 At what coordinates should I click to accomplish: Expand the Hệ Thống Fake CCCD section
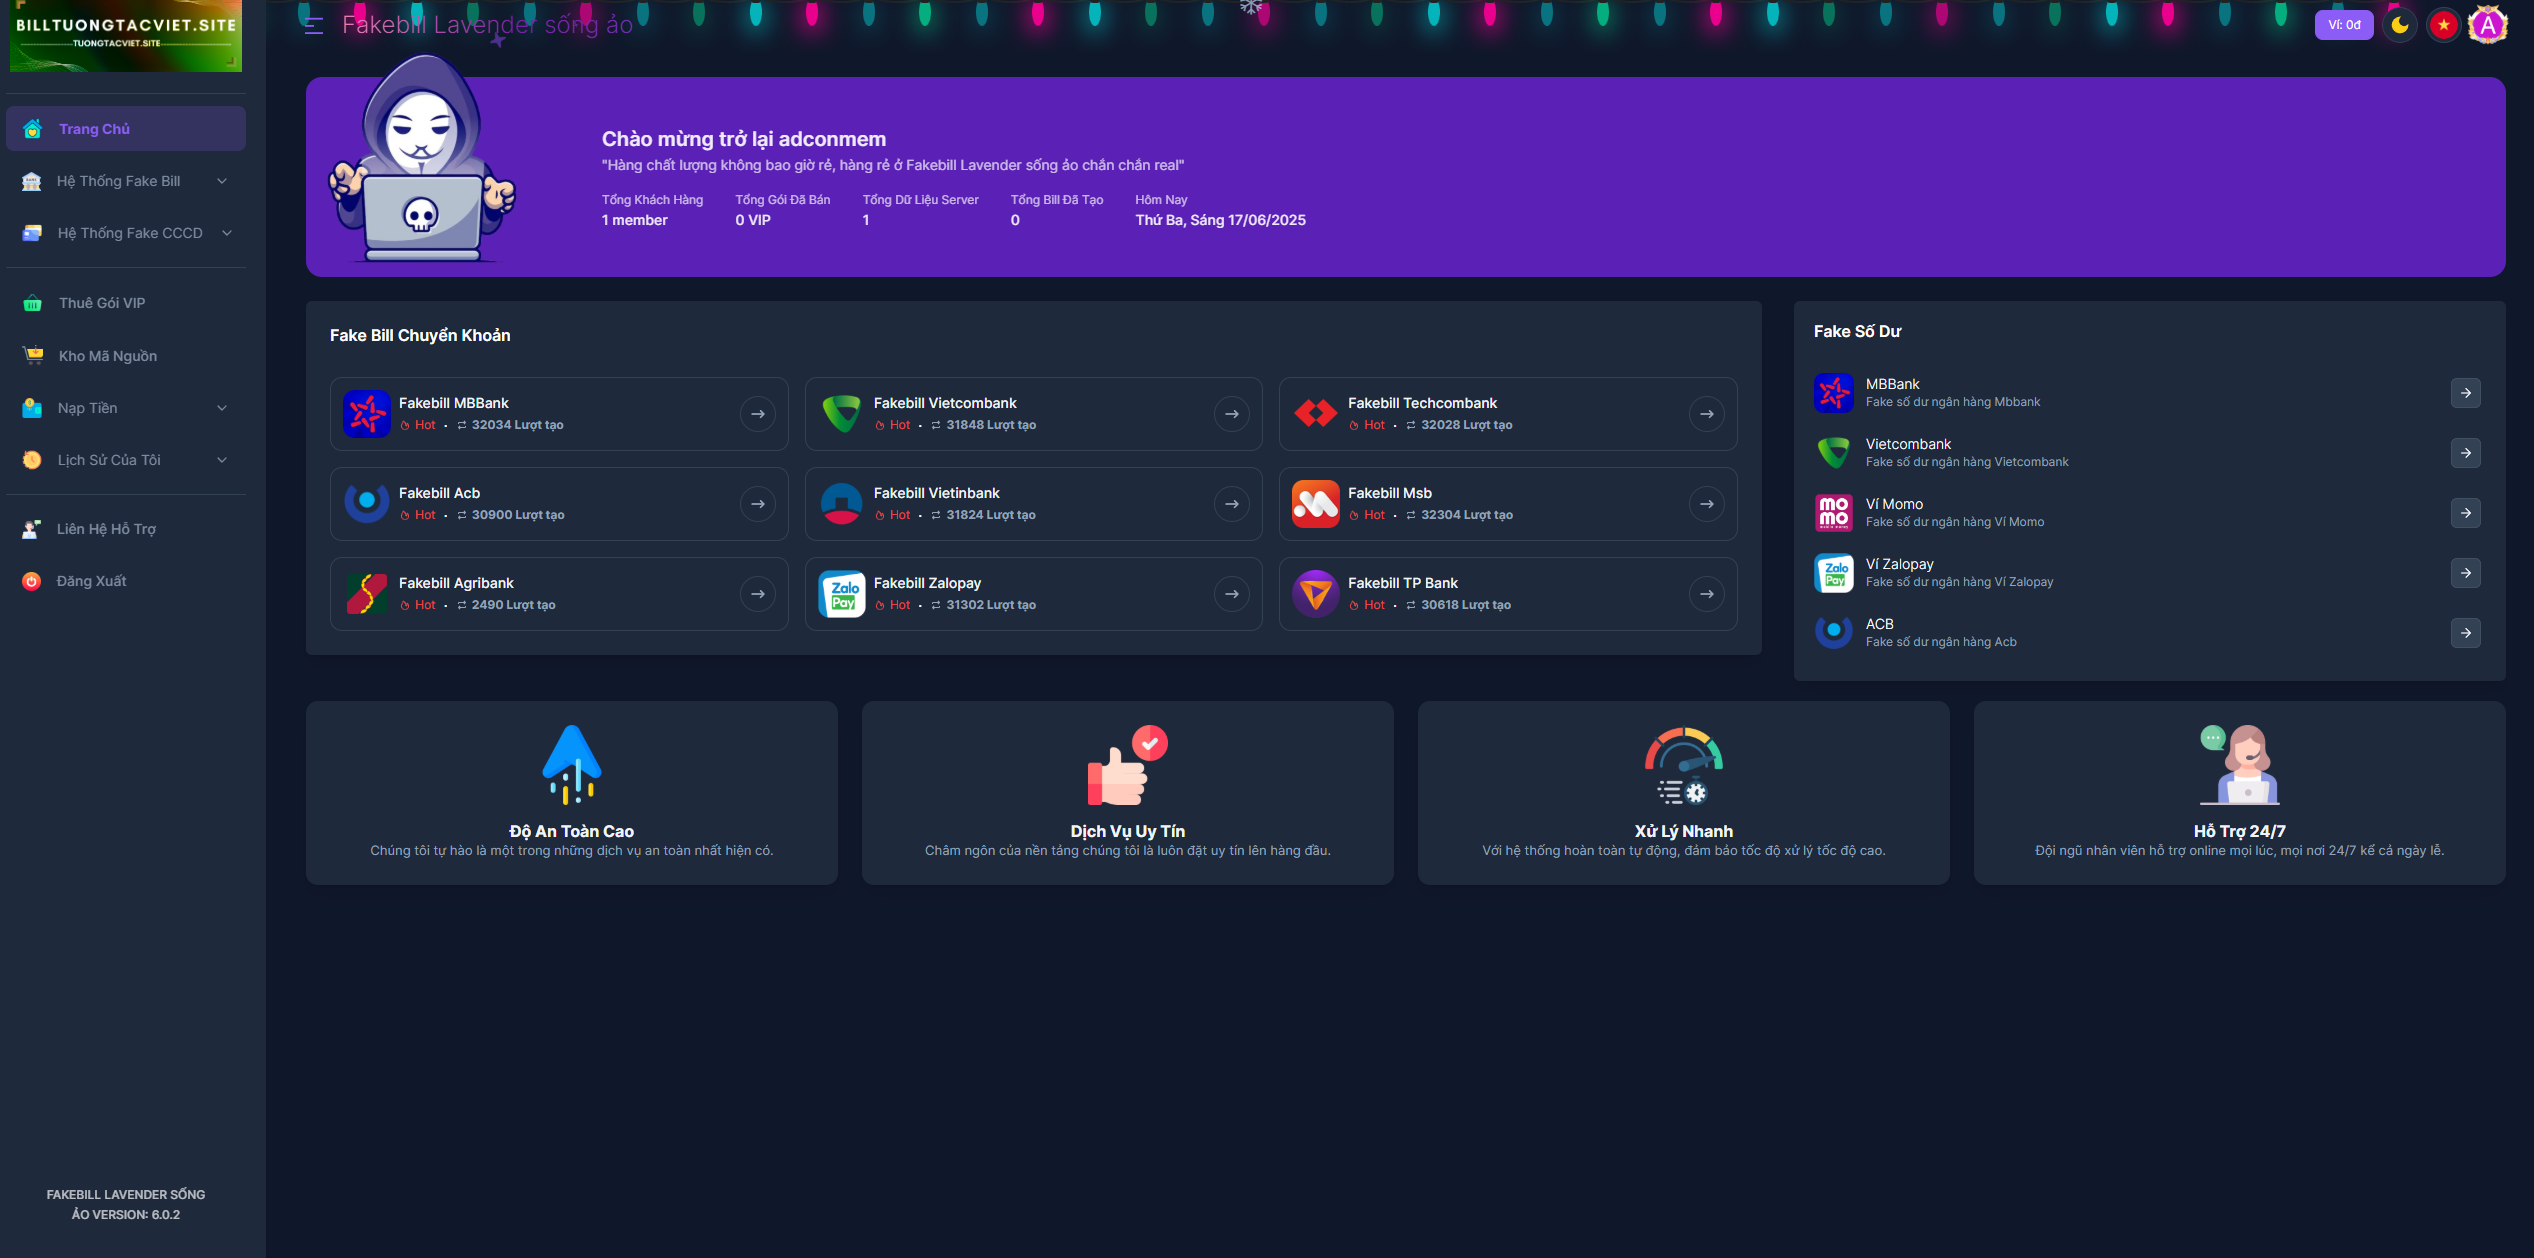pos(125,232)
